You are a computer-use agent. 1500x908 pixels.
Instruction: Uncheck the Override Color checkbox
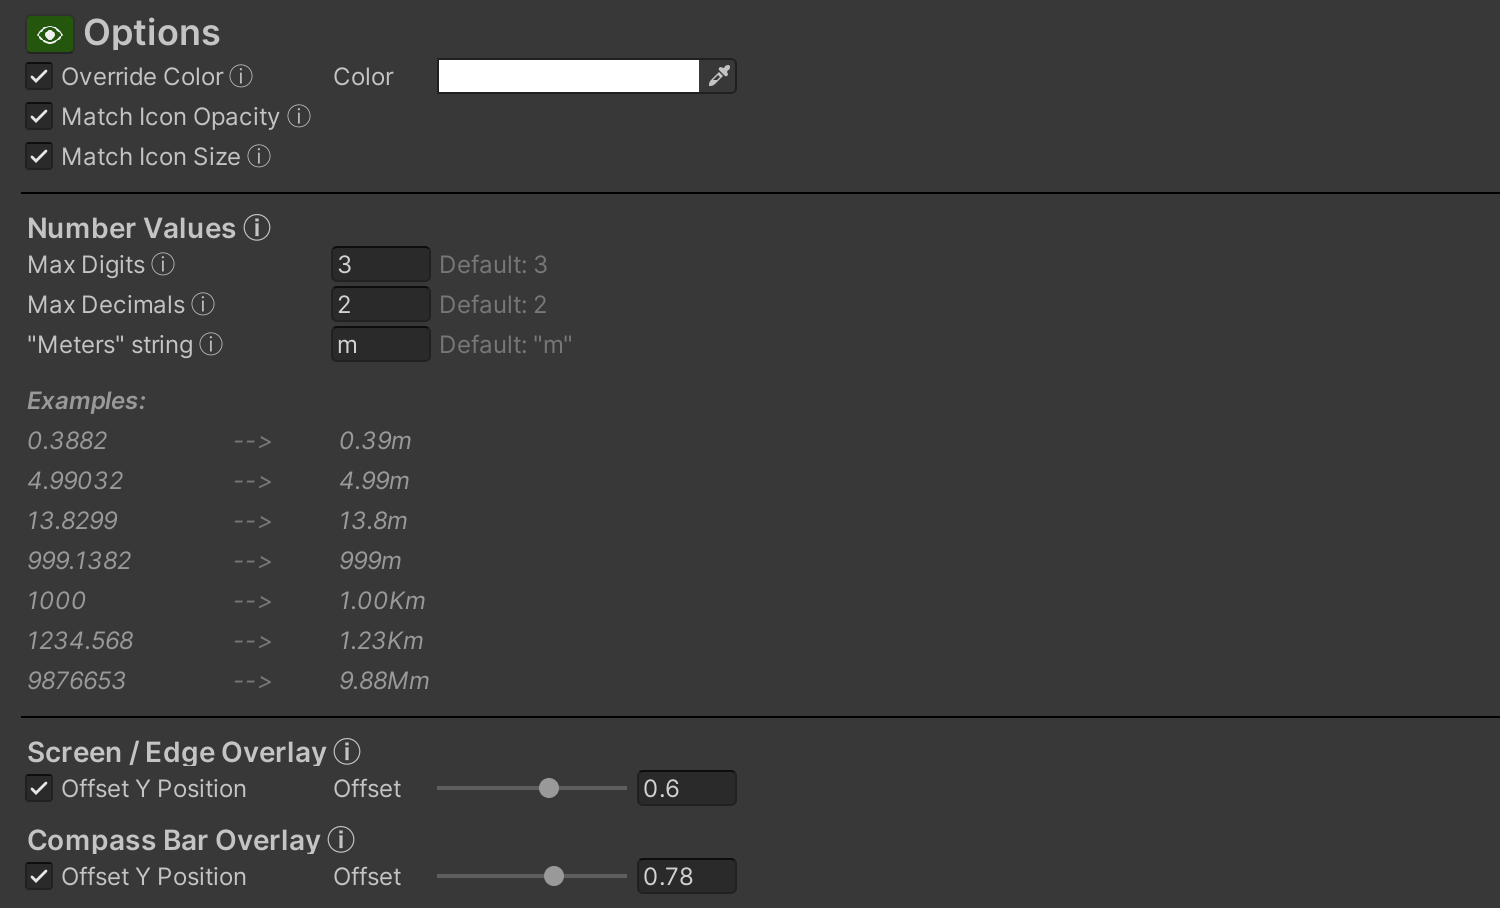39,76
